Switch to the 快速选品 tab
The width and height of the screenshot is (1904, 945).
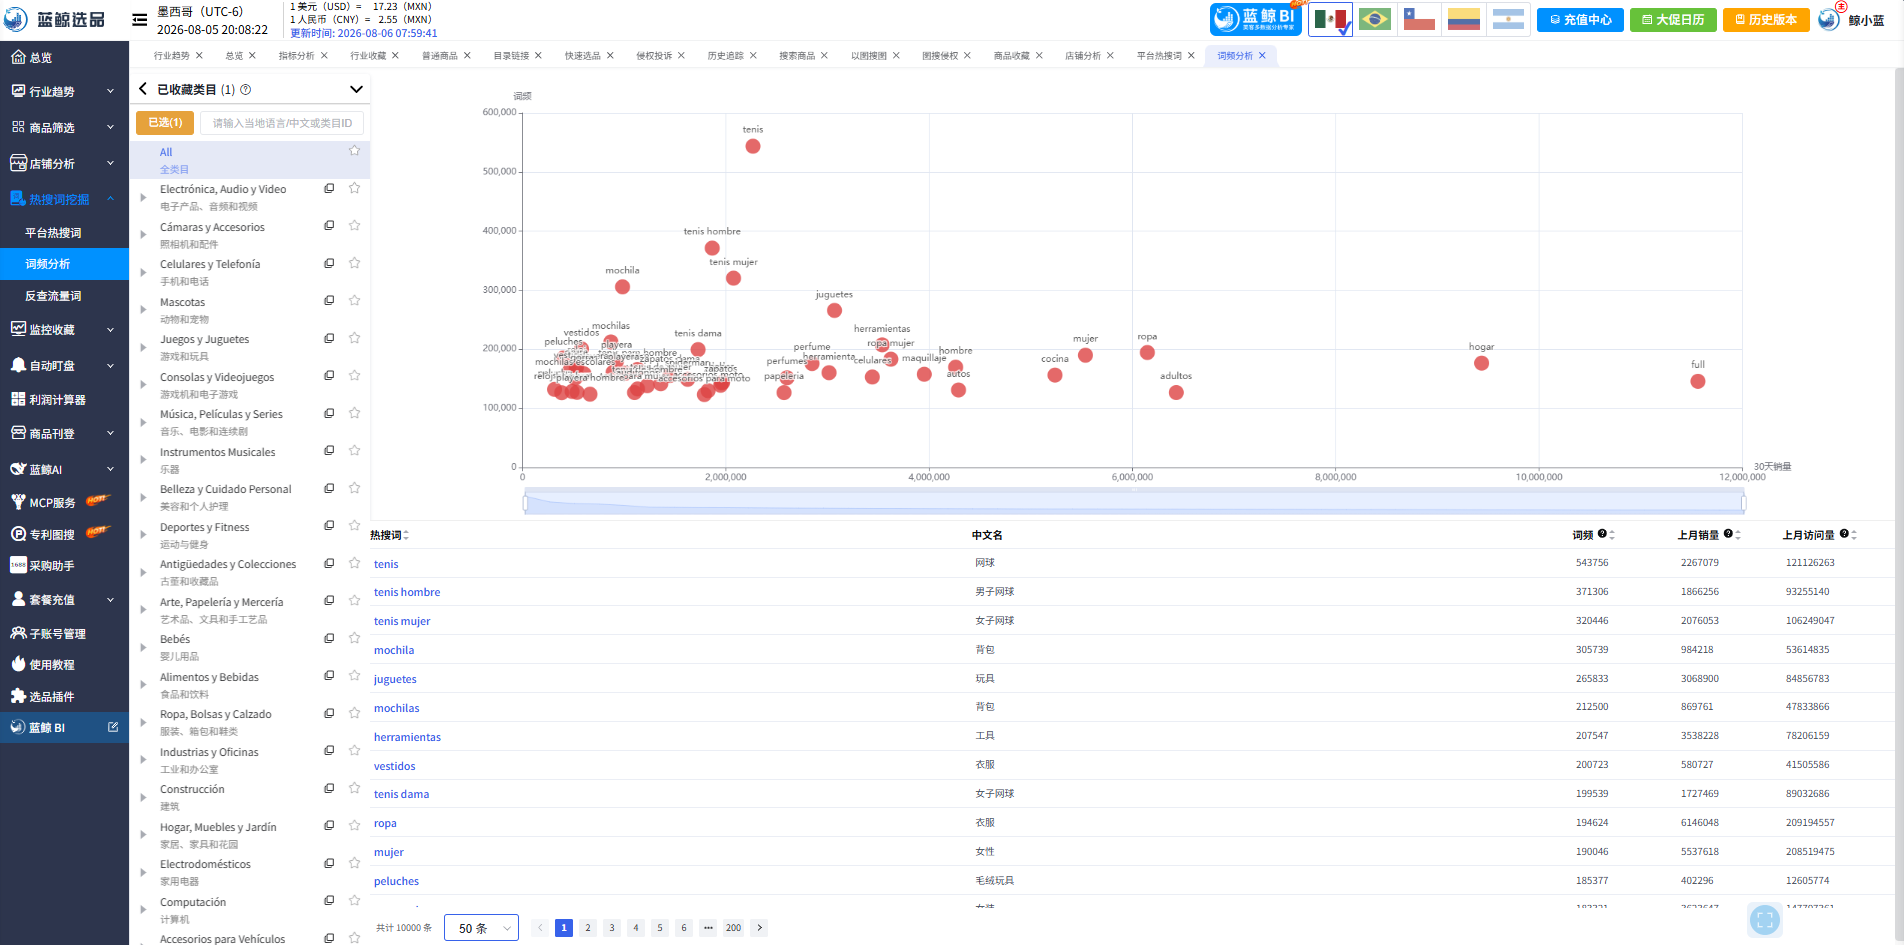click(583, 56)
